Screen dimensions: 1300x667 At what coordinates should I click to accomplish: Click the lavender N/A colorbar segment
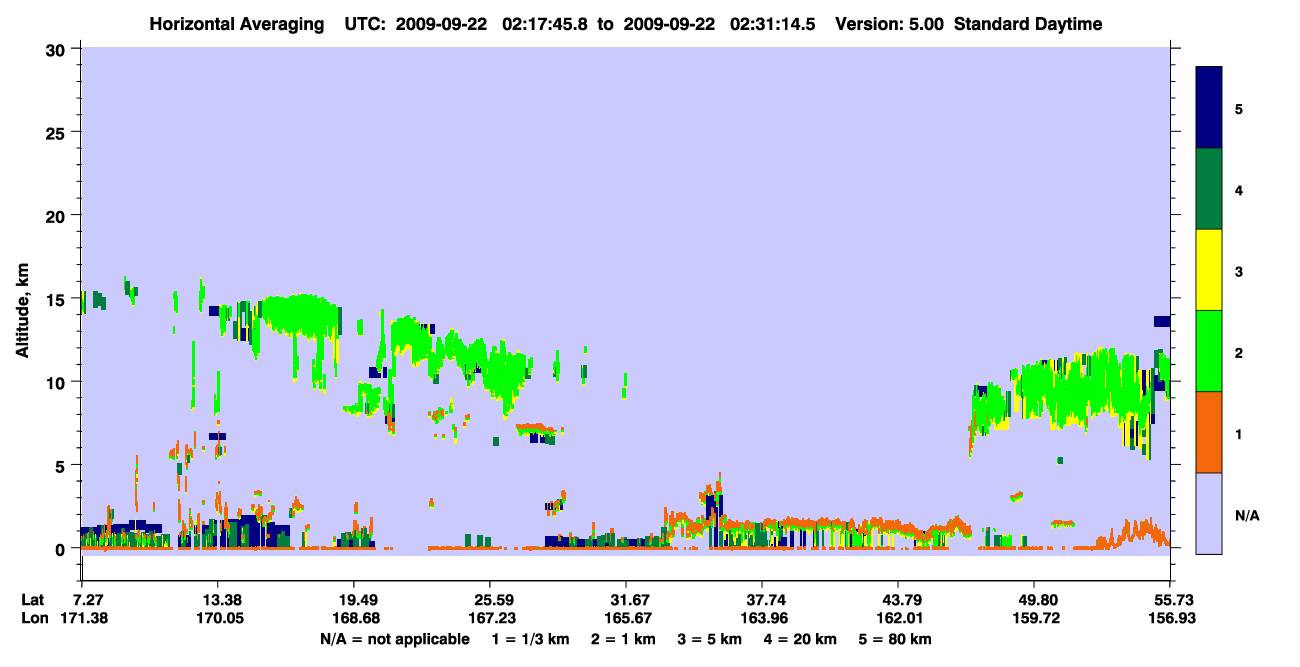click(x=1209, y=513)
